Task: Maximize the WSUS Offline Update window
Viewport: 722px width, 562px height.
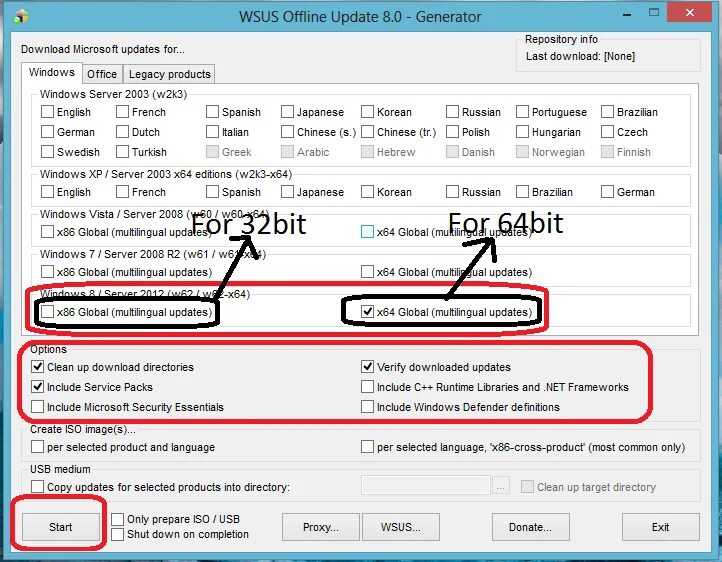Action: (x=654, y=13)
